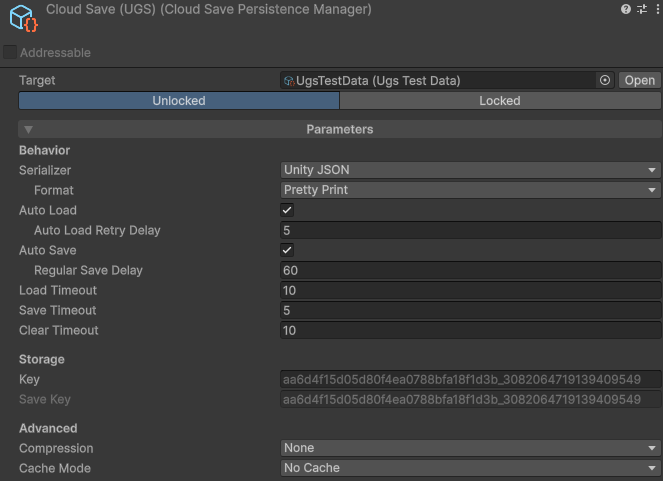
Task: Click the Cache Mode property label
Action: (x=55, y=468)
